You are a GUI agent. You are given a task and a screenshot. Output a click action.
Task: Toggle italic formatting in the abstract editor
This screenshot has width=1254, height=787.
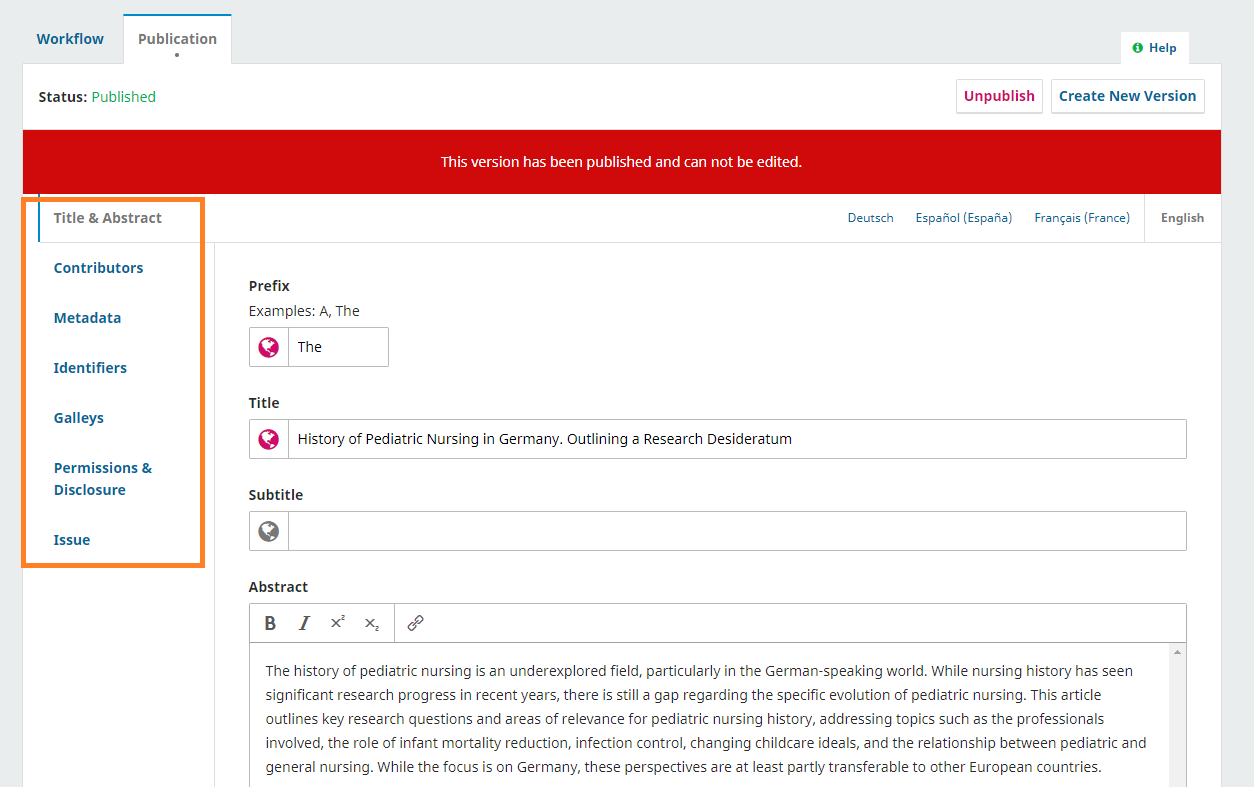[x=304, y=623]
